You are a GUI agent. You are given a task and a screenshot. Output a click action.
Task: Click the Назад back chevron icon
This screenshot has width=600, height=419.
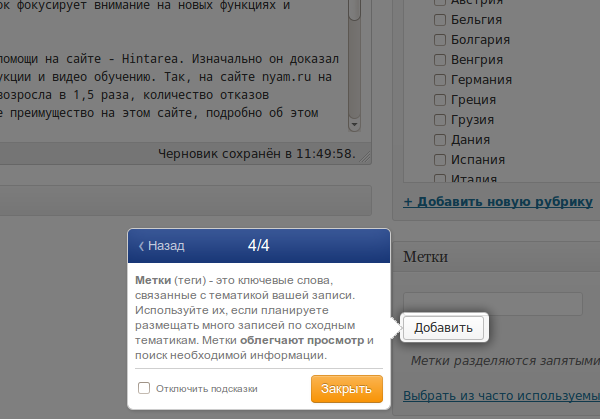(141, 246)
